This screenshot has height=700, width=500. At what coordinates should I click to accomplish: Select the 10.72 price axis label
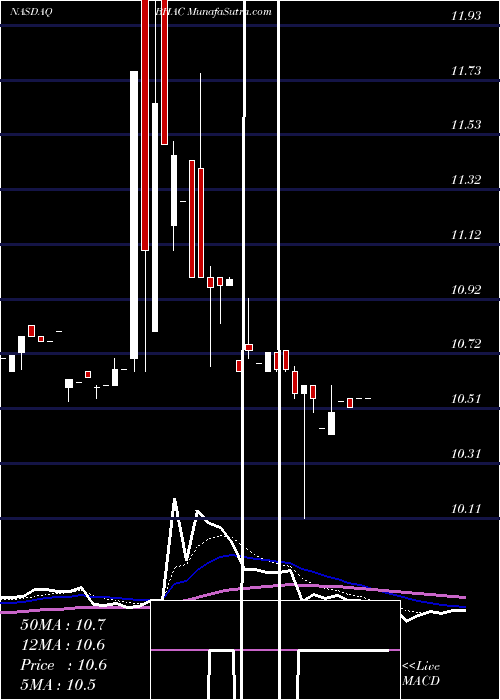466,344
